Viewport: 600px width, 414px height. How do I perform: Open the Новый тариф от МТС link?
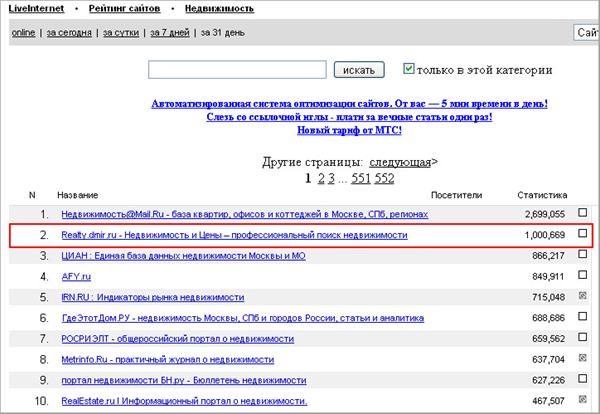(349, 130)
